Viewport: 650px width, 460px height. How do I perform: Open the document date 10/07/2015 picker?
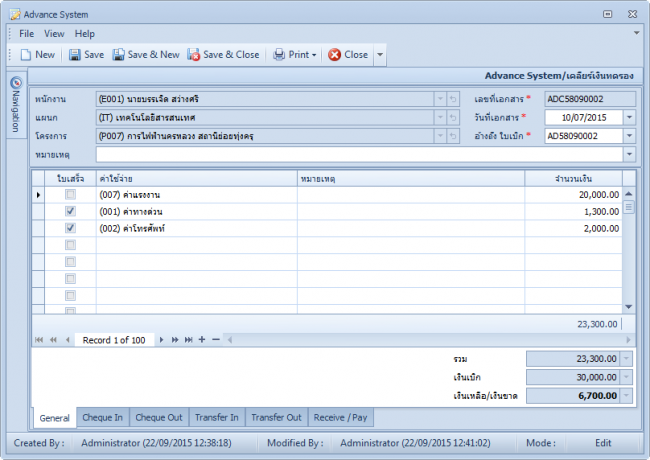coord(629,118)
